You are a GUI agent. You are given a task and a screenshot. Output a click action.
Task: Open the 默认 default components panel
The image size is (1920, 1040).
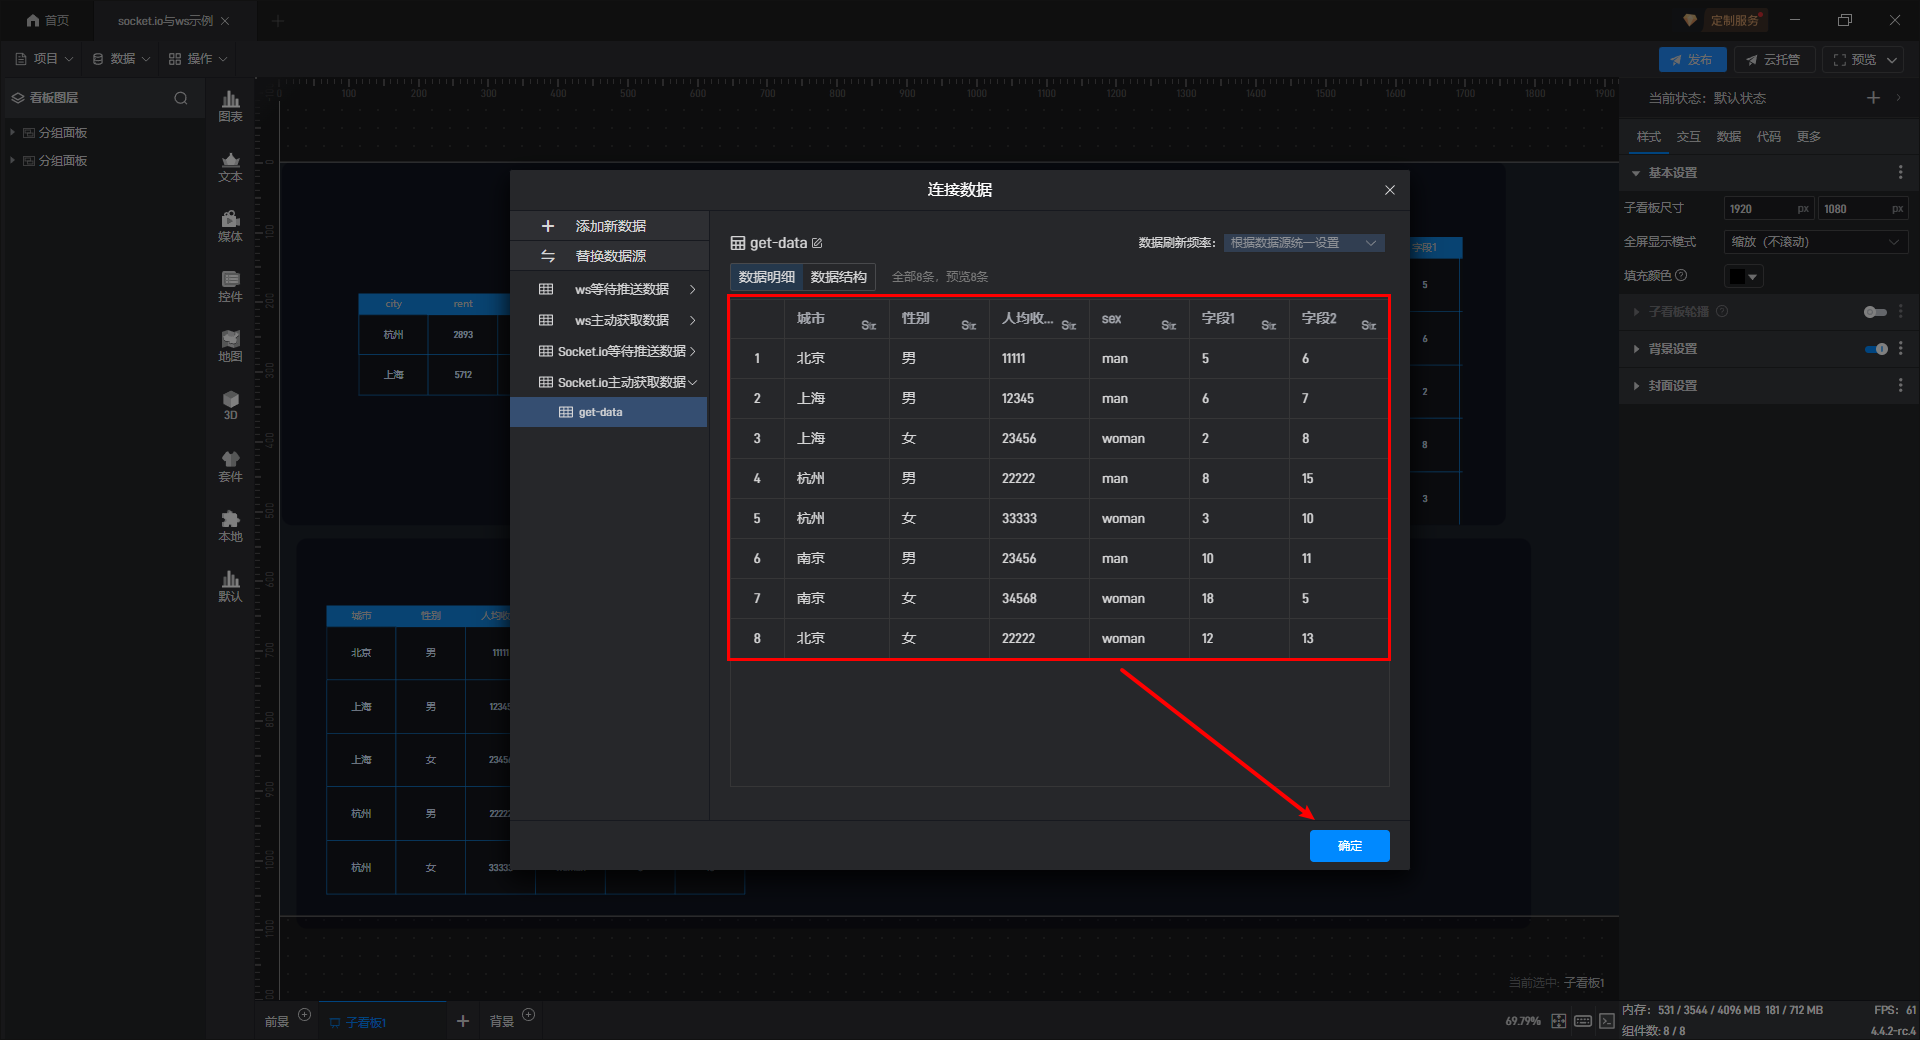(x=230, y=586)
